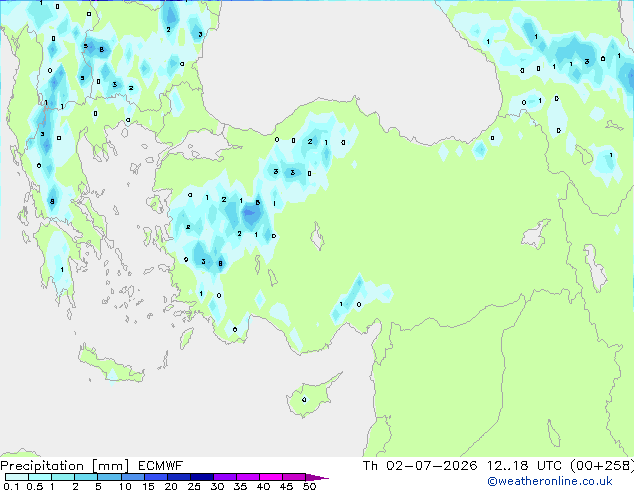
Task: Select the 45 mm magenta legend swatch
Action: click(x=294, y=477)
